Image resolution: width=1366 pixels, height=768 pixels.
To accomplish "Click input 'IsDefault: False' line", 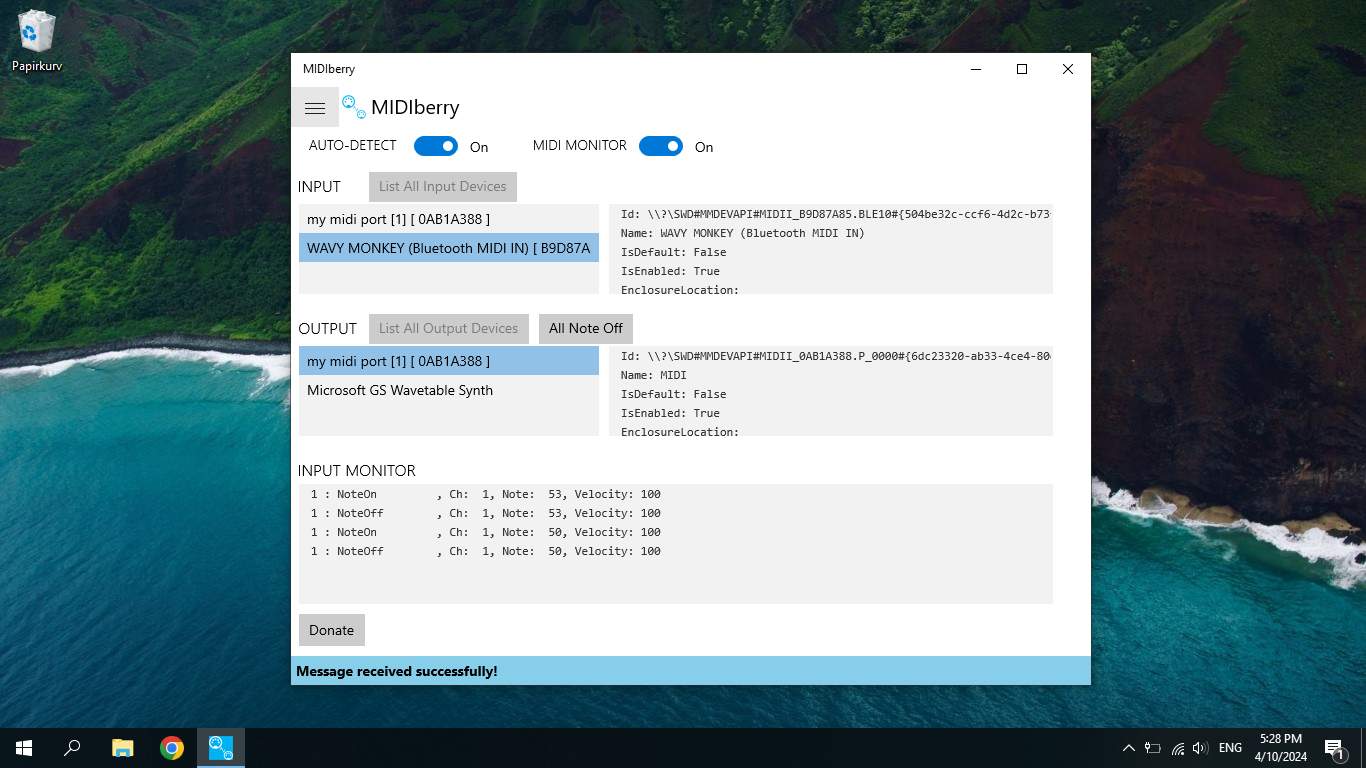I will pyautogui.click(x=674, y=252).
